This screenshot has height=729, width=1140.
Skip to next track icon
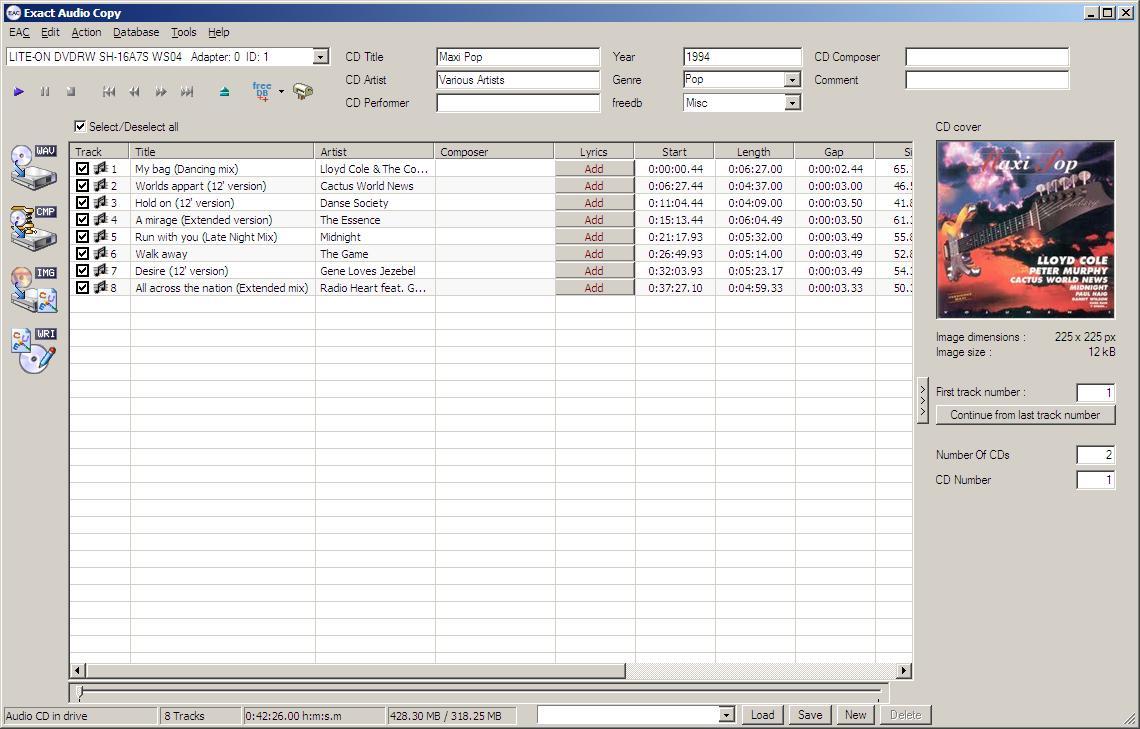click(186, 92)
